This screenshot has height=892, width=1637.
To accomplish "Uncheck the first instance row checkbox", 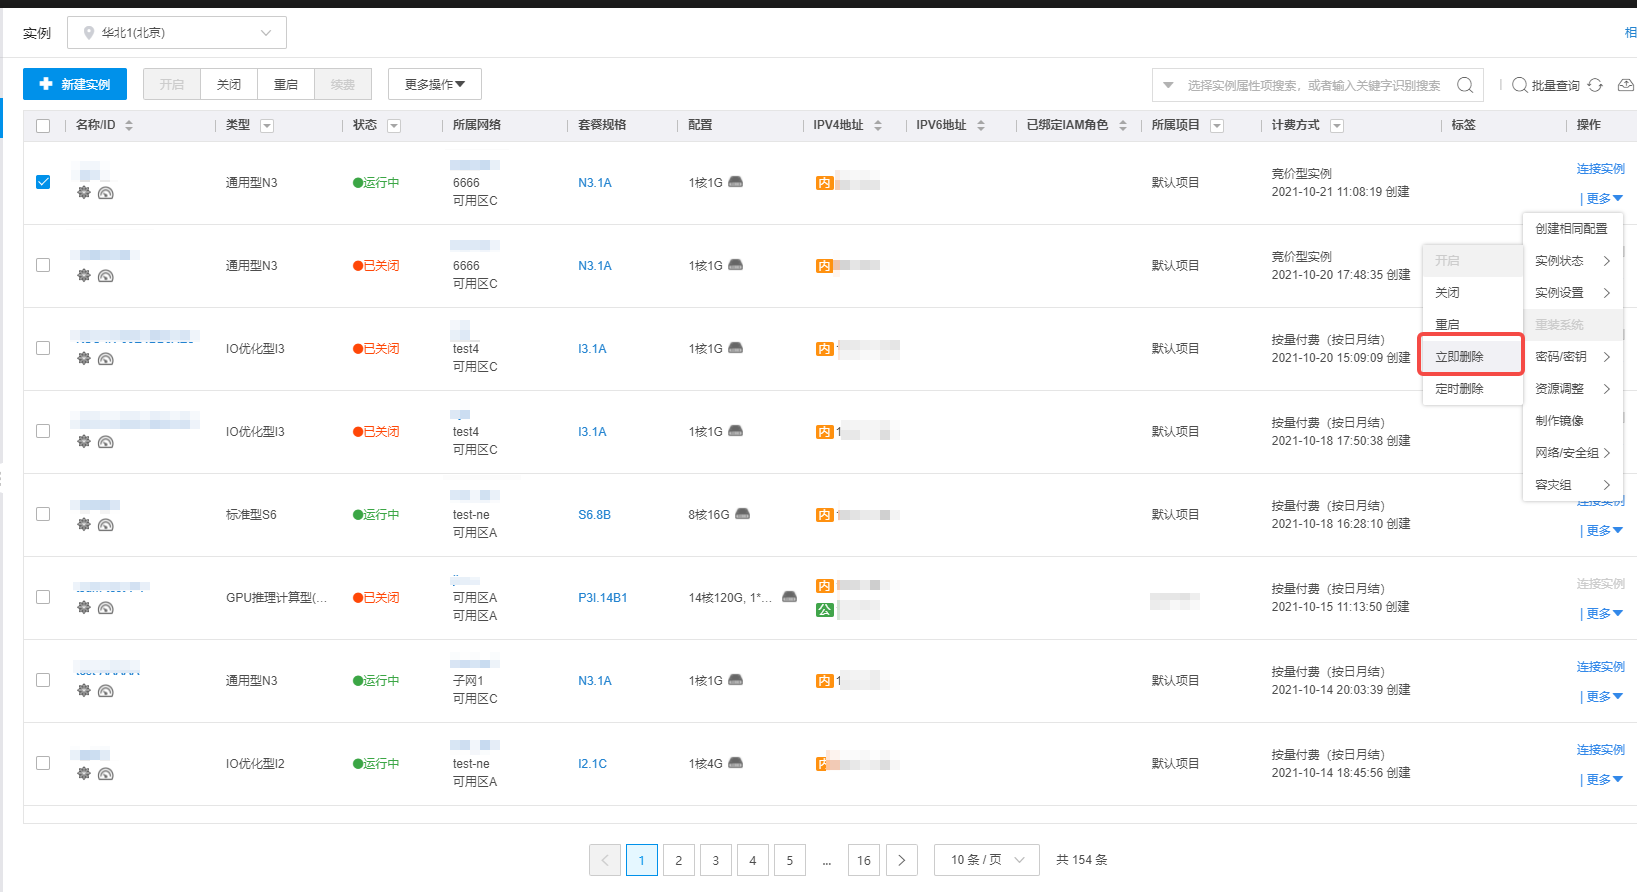I will tap(43, 182).
